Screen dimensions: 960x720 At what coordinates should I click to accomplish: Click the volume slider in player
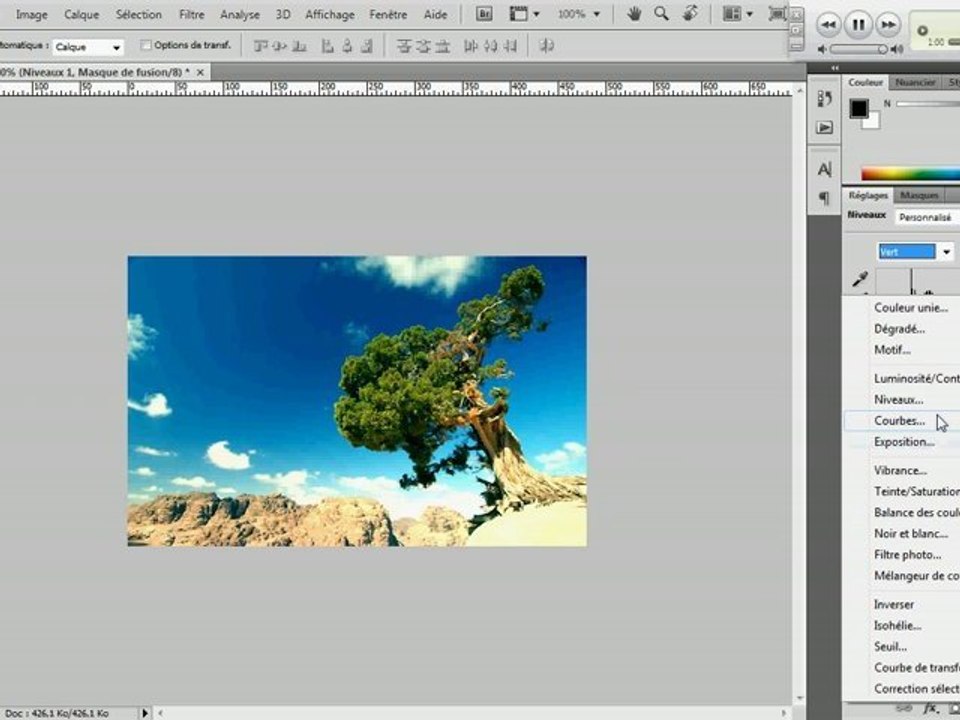859,49
